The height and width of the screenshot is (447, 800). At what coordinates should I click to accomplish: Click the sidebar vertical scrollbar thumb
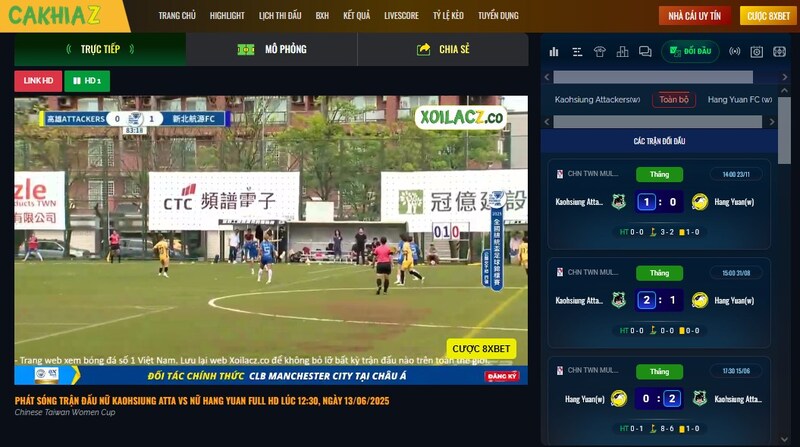tap(784, 130)
